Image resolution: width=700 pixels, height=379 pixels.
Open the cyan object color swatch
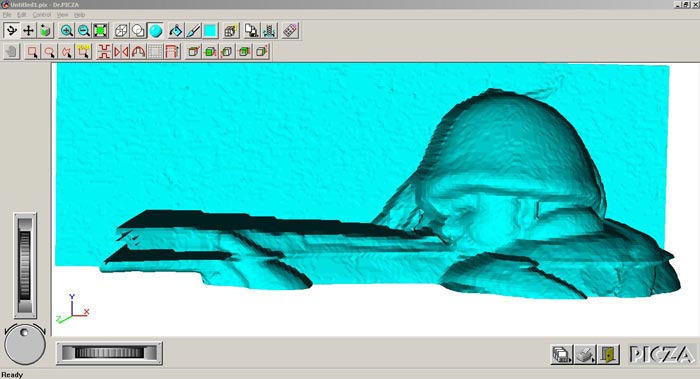pyautogui.click(x=210, y=30)
